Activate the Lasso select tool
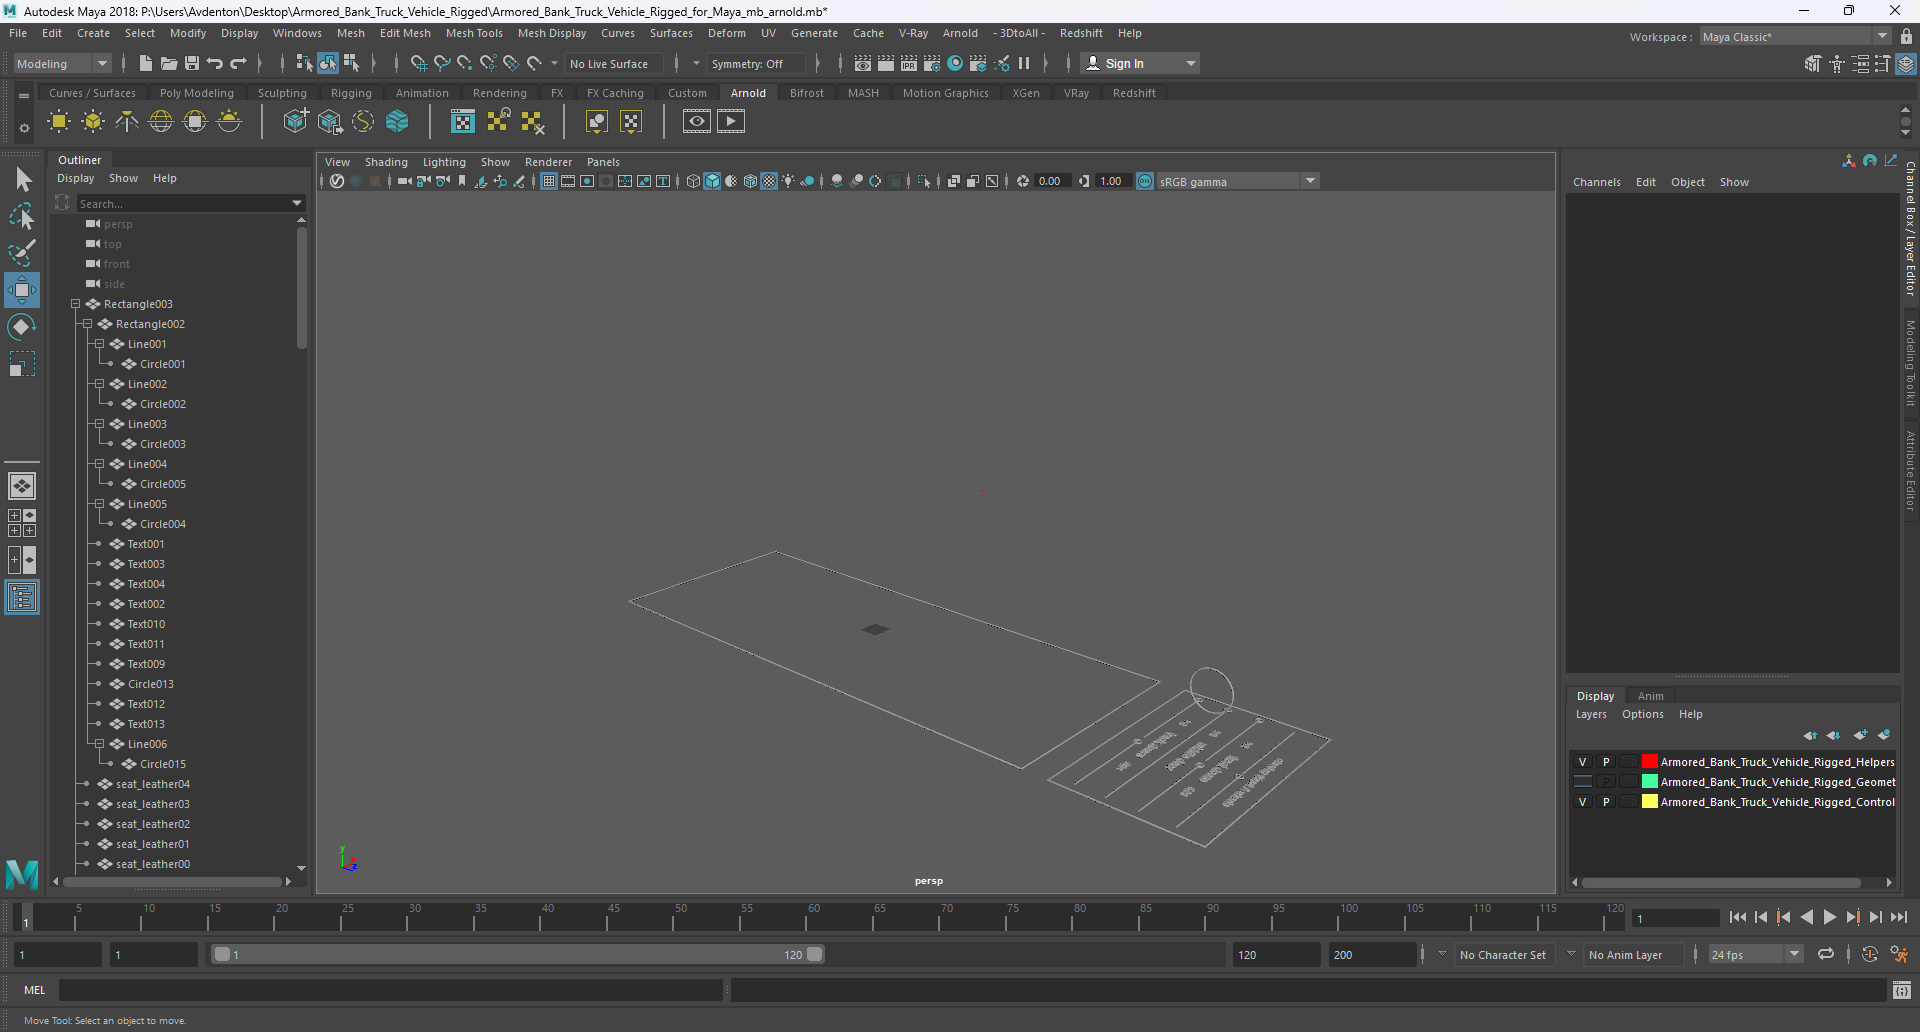The height and width of the screenshot is (1032, 1920). [x=22, y=217]
